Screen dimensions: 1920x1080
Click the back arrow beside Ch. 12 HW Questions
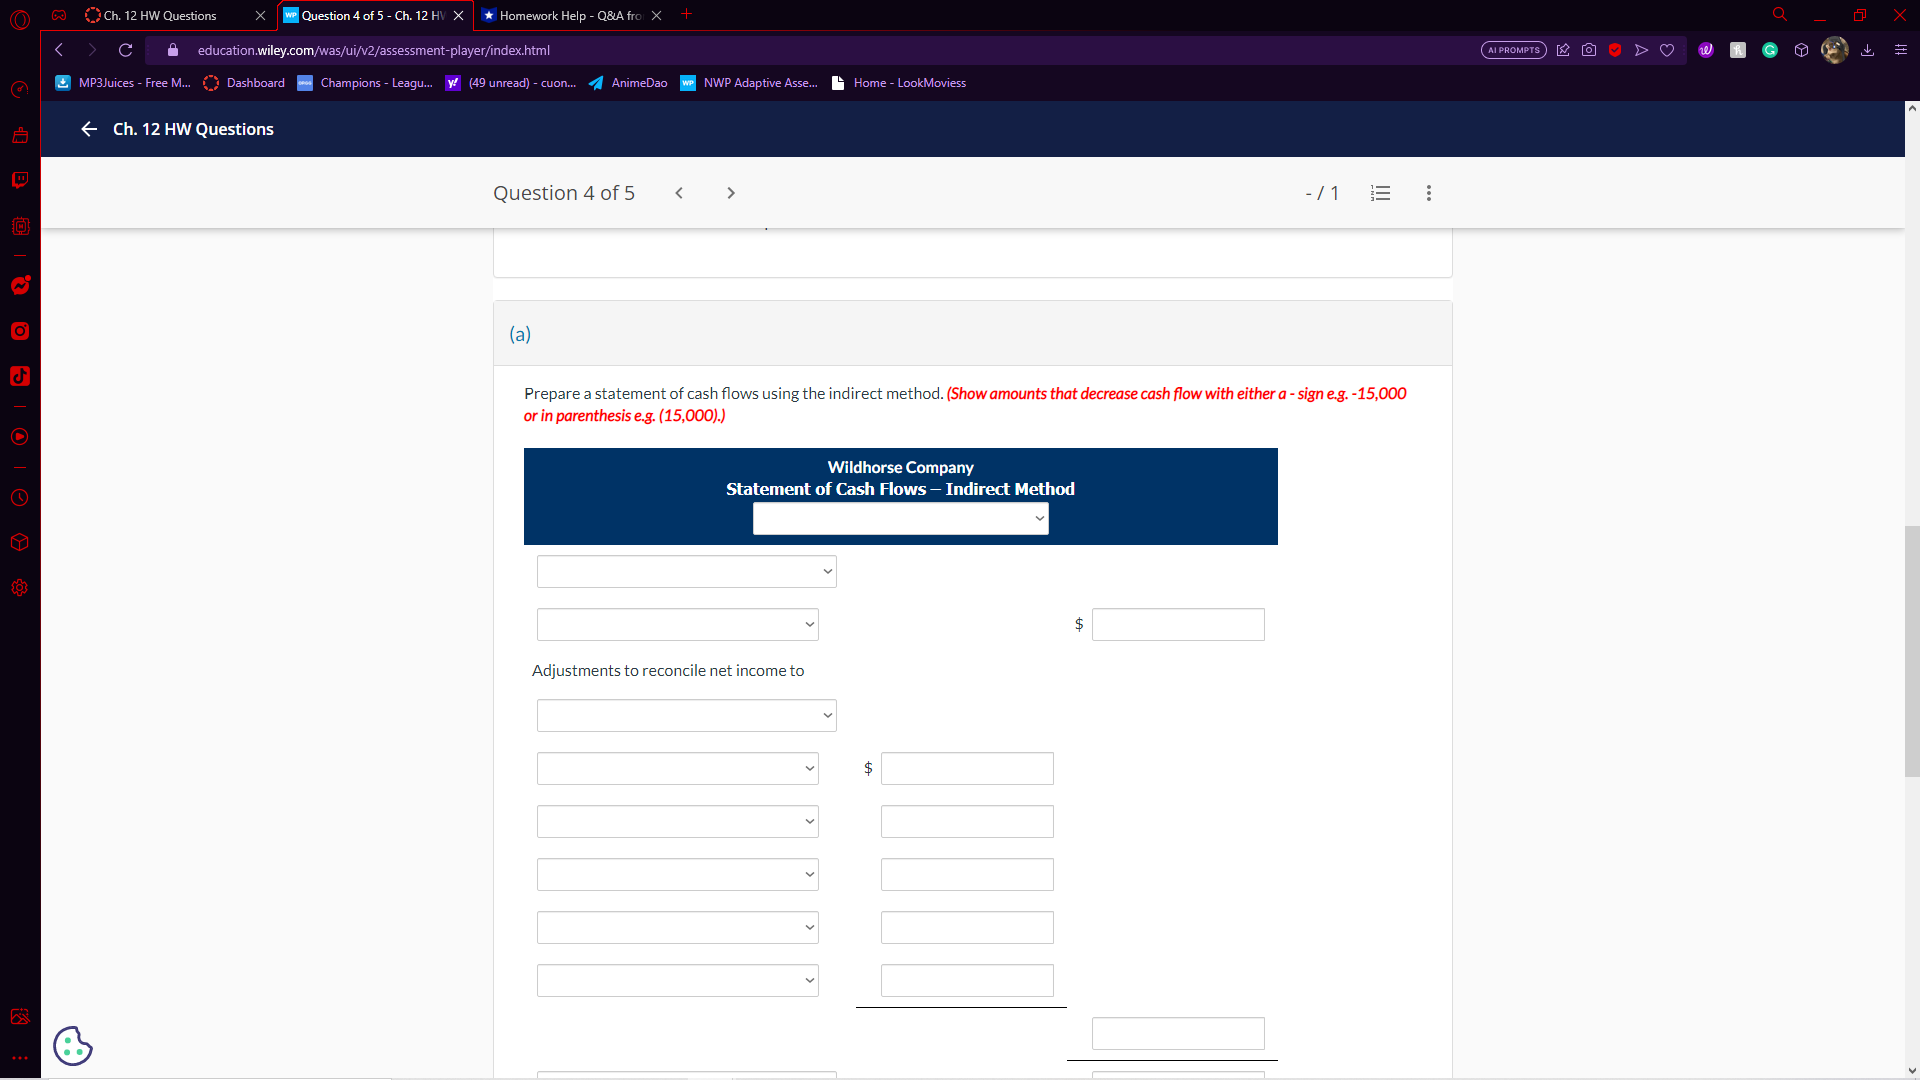point(89,129)
